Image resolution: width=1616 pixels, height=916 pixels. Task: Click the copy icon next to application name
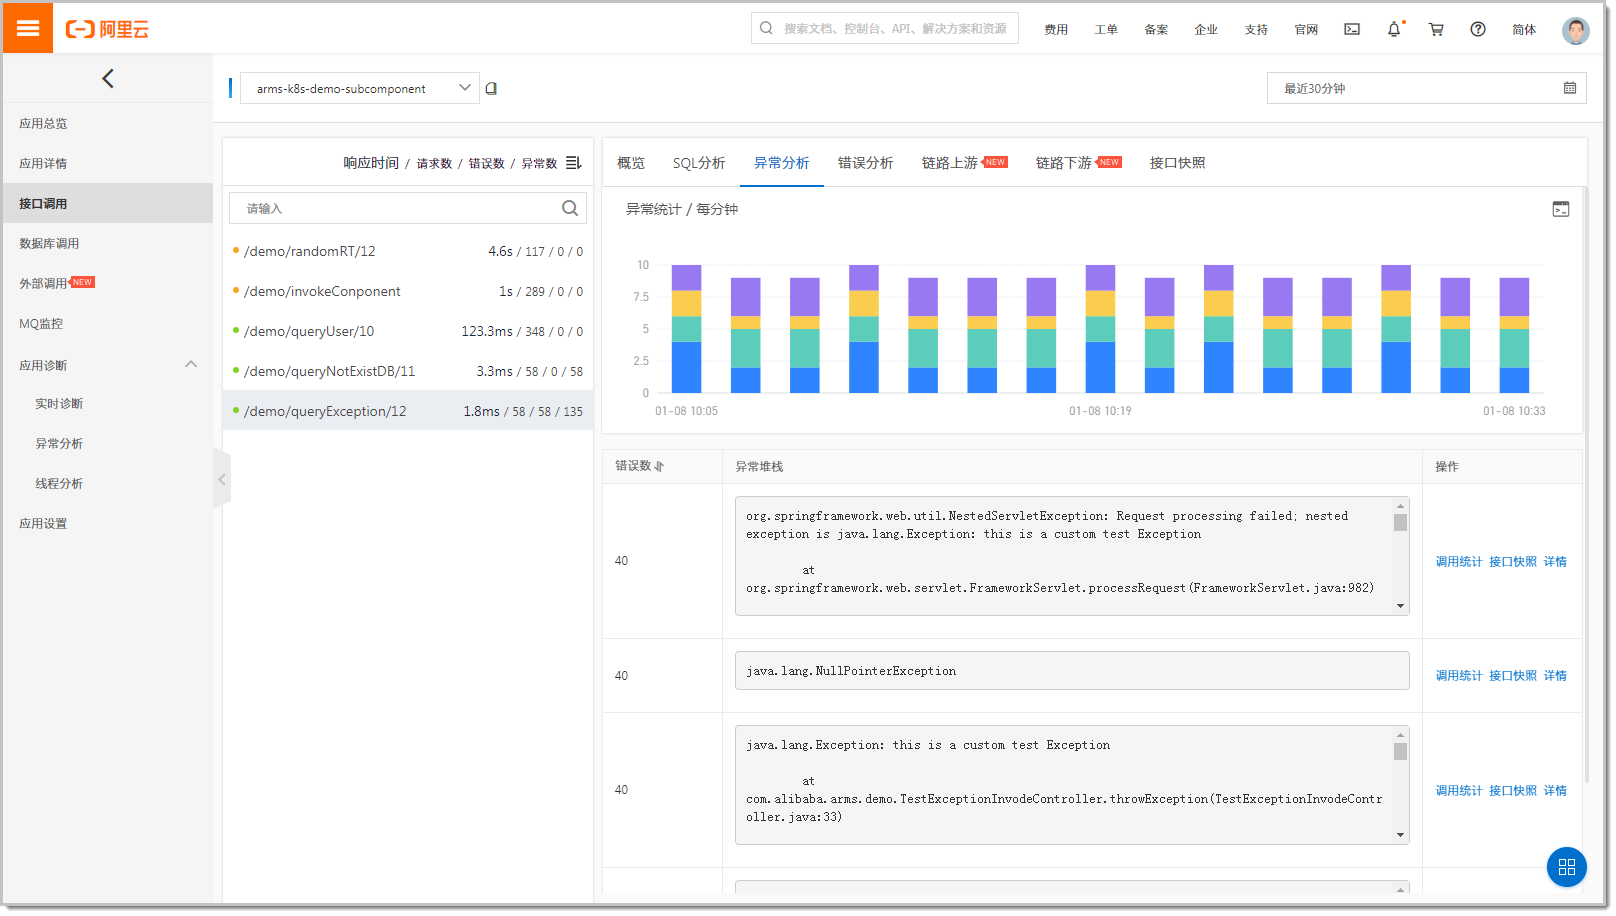pyautogui.click(x=491, y=88)
